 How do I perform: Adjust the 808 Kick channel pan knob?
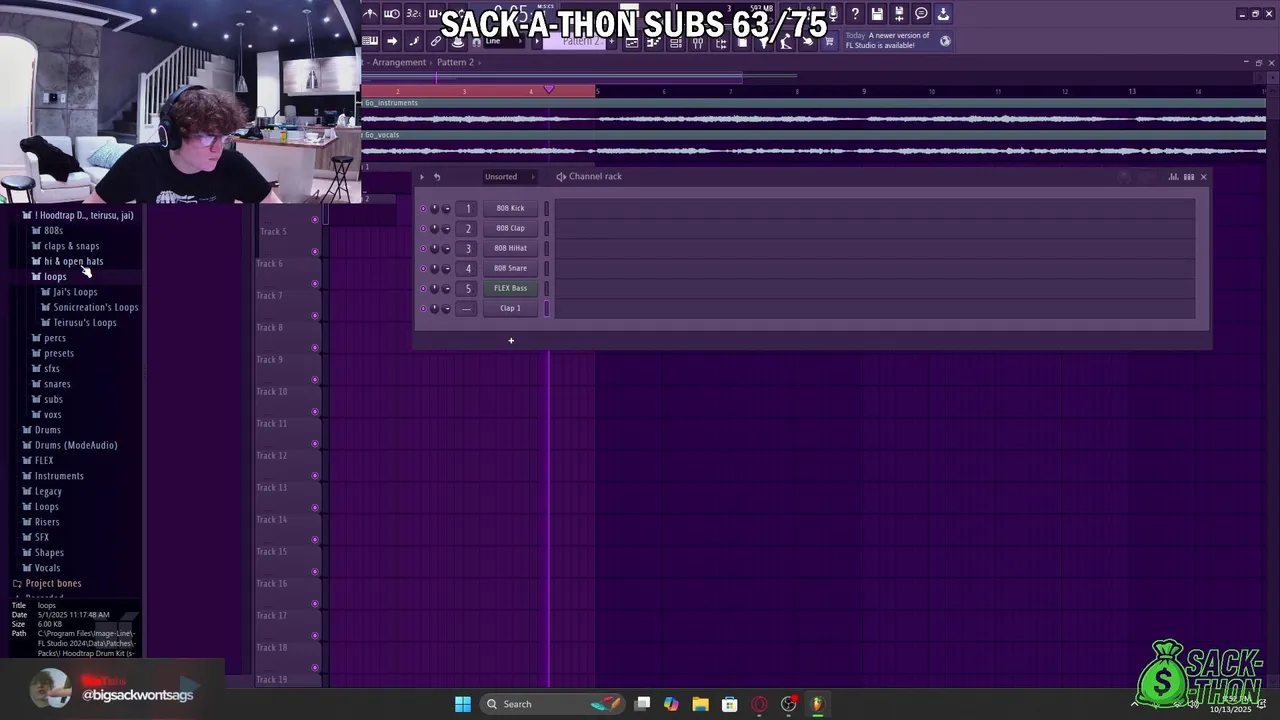click(434, 209)
